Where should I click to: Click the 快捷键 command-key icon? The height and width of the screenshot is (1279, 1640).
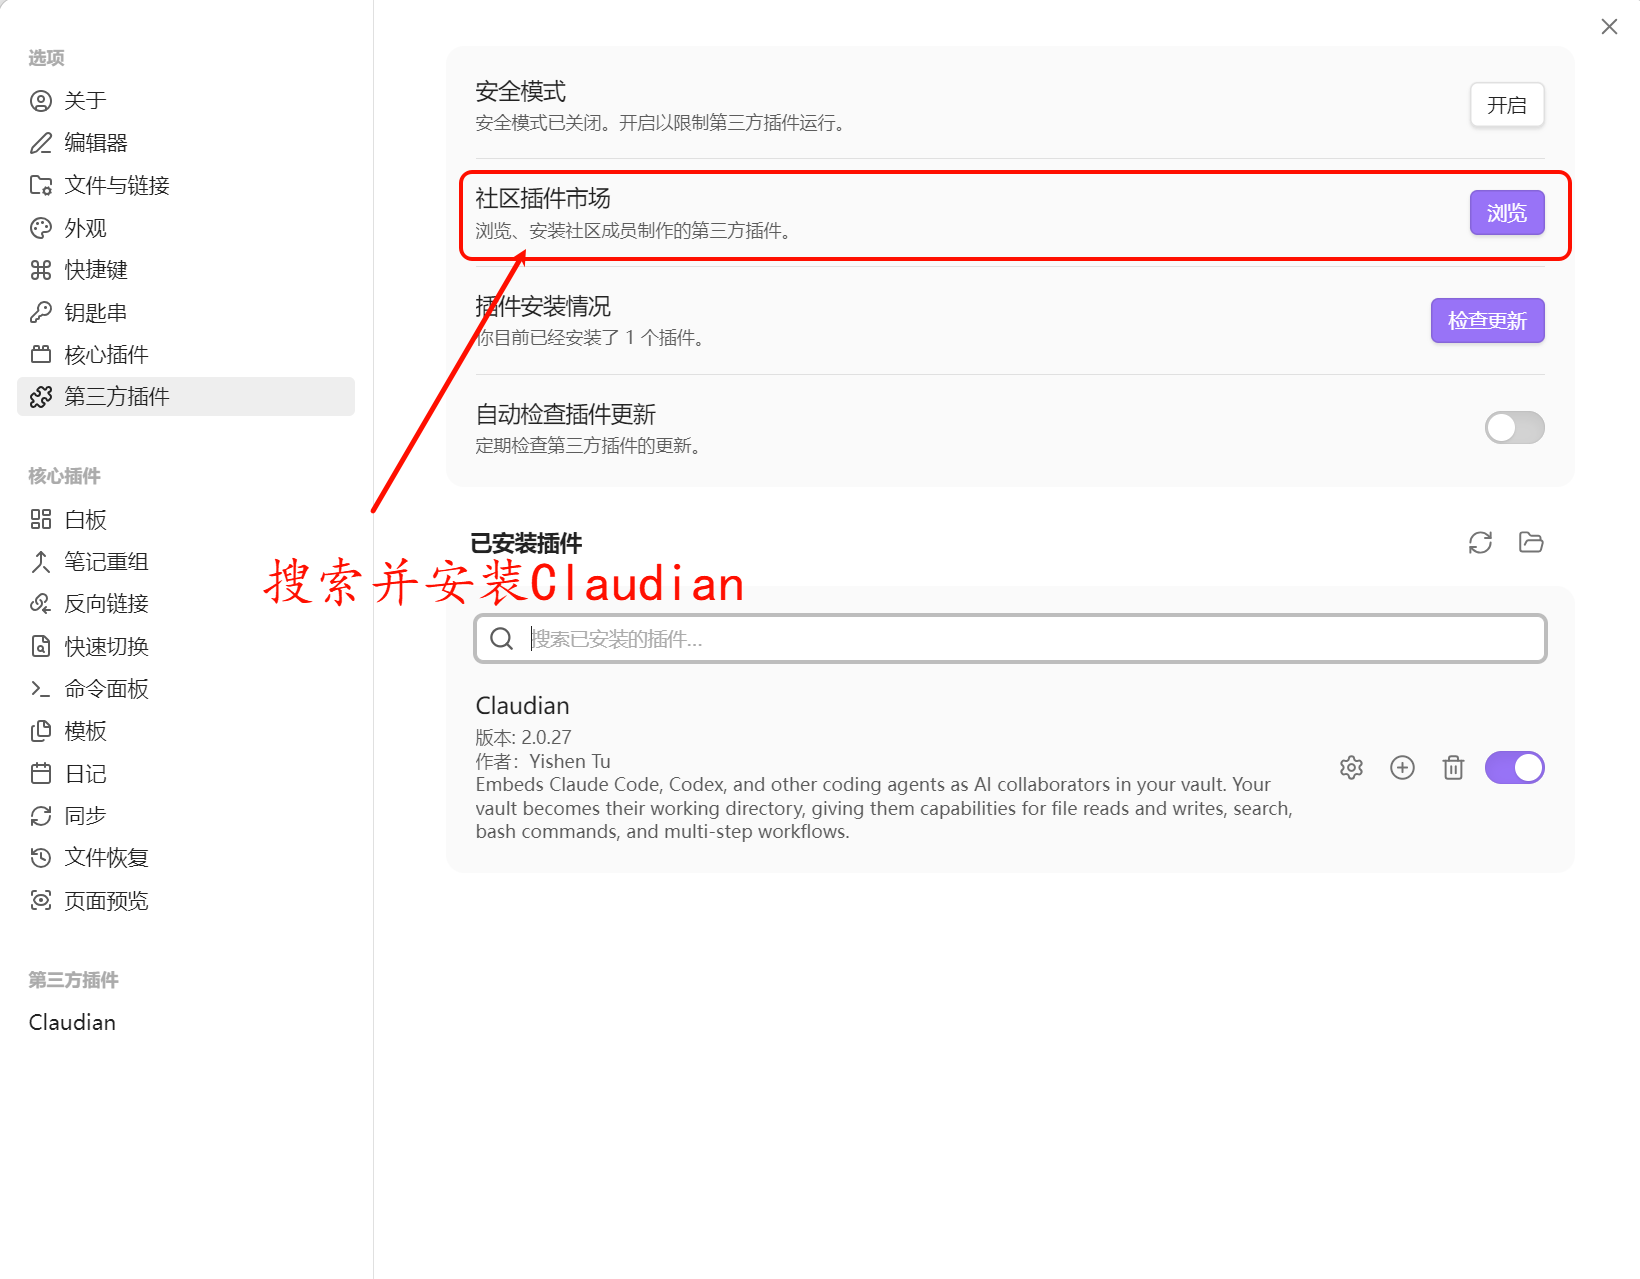[x=41, y=270]
